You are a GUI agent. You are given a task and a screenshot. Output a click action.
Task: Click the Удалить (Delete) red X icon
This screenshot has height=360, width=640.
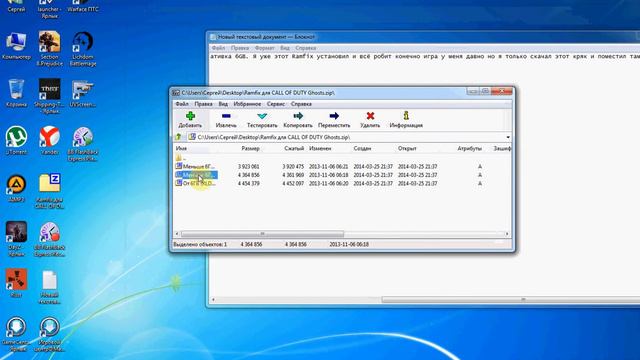(370, 116)
